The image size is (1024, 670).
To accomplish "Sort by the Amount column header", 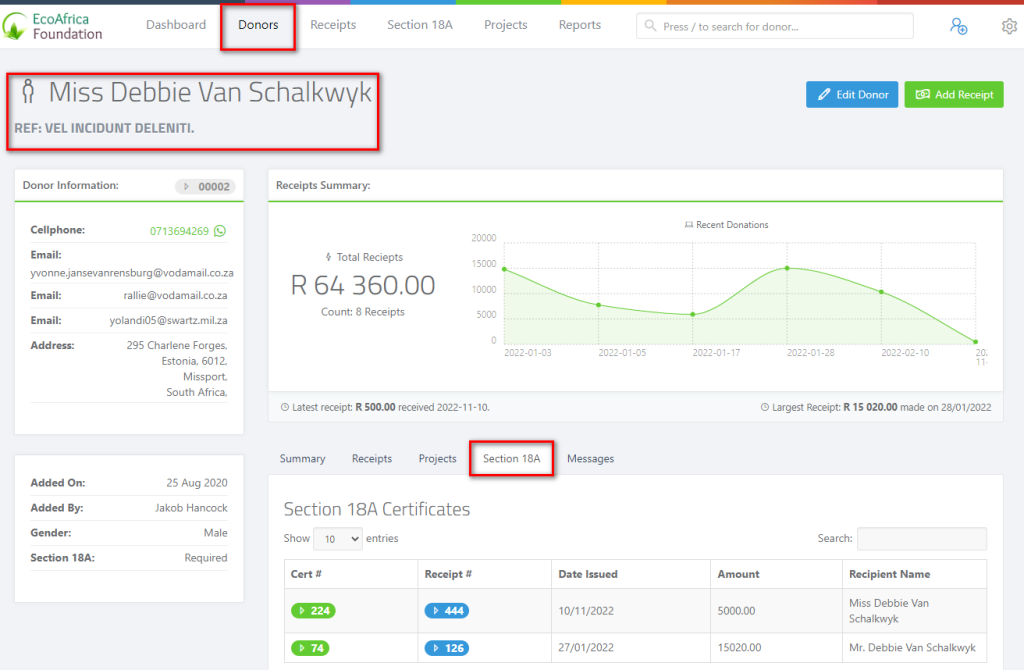I will pyautogui.click(x=776, y=574).
